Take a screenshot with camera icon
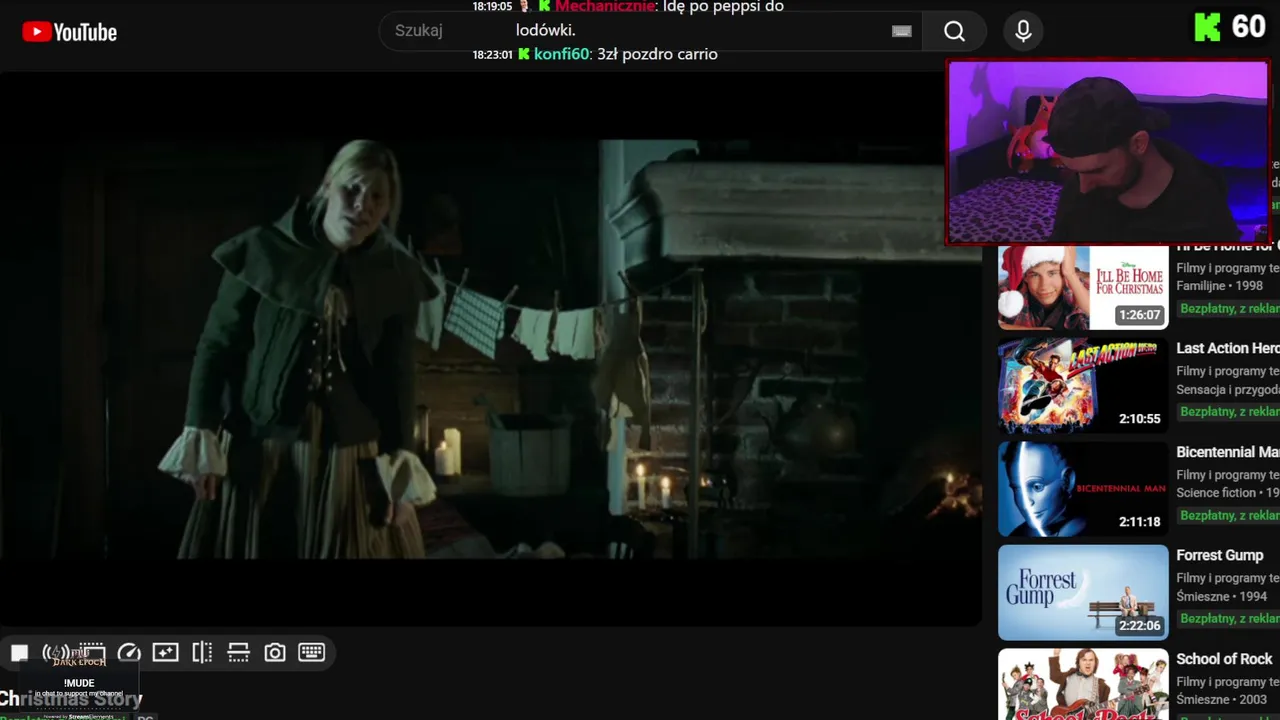 275,653
